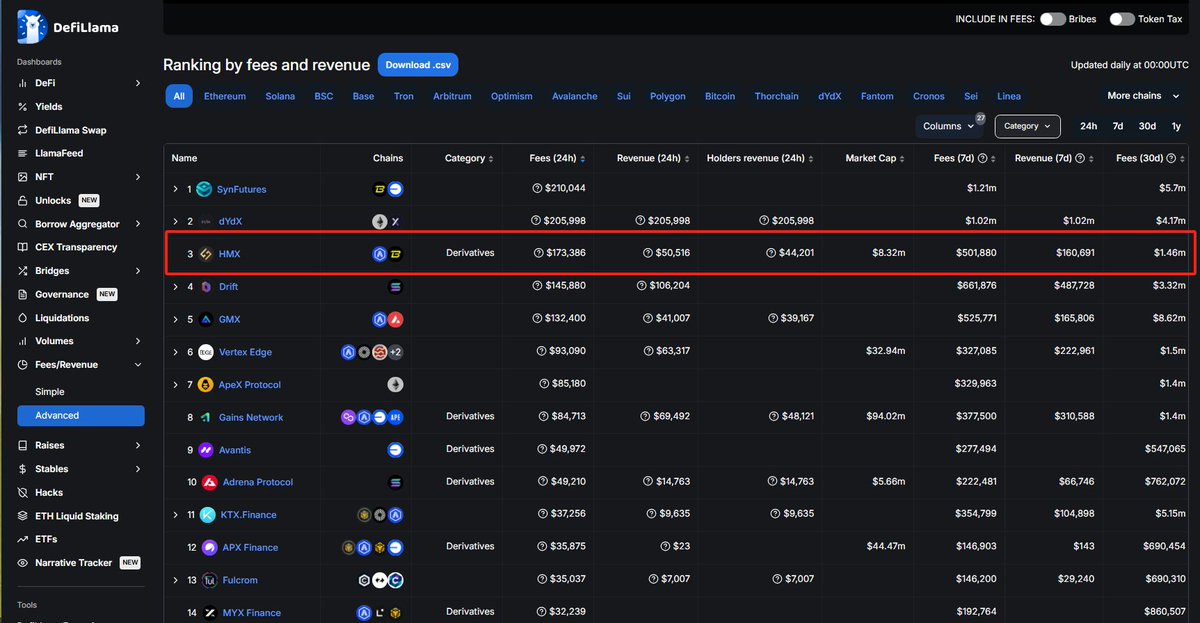The width and height of the screenshot is (1200, 623).
Task: Click the Governance sidebar icon
Action: tap(23, 295)
